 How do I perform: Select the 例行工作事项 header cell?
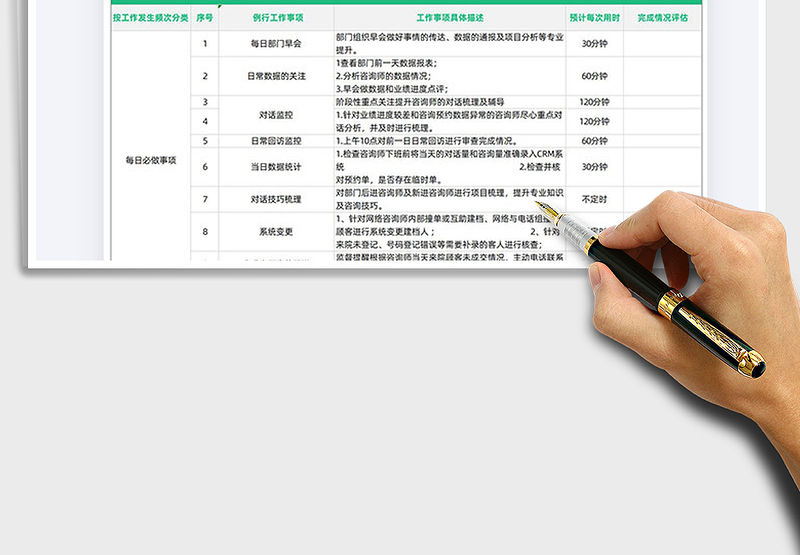277,18
